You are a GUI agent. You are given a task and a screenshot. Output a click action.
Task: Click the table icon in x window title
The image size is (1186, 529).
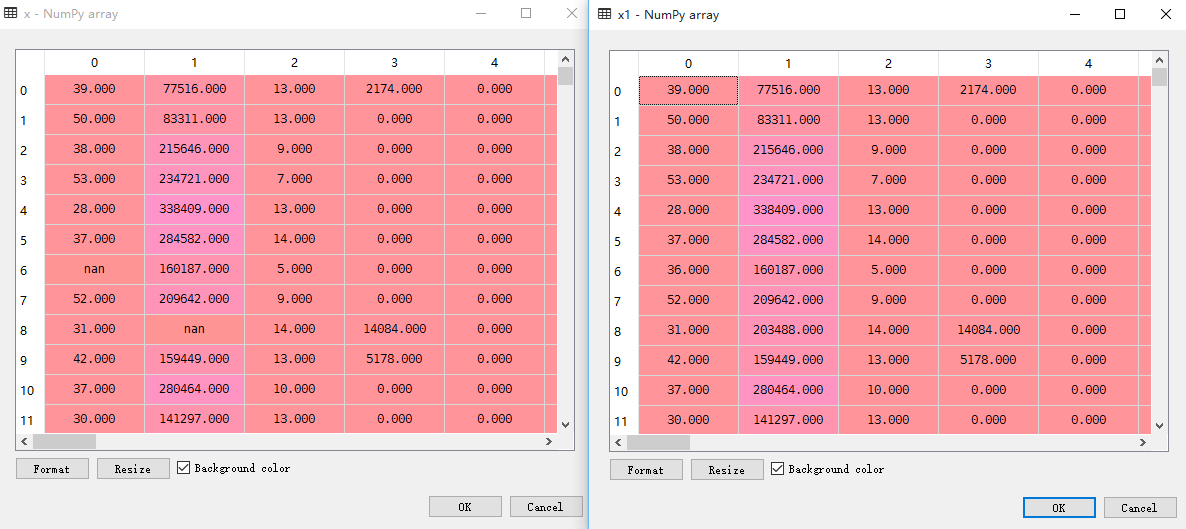(x=11, y=14)
